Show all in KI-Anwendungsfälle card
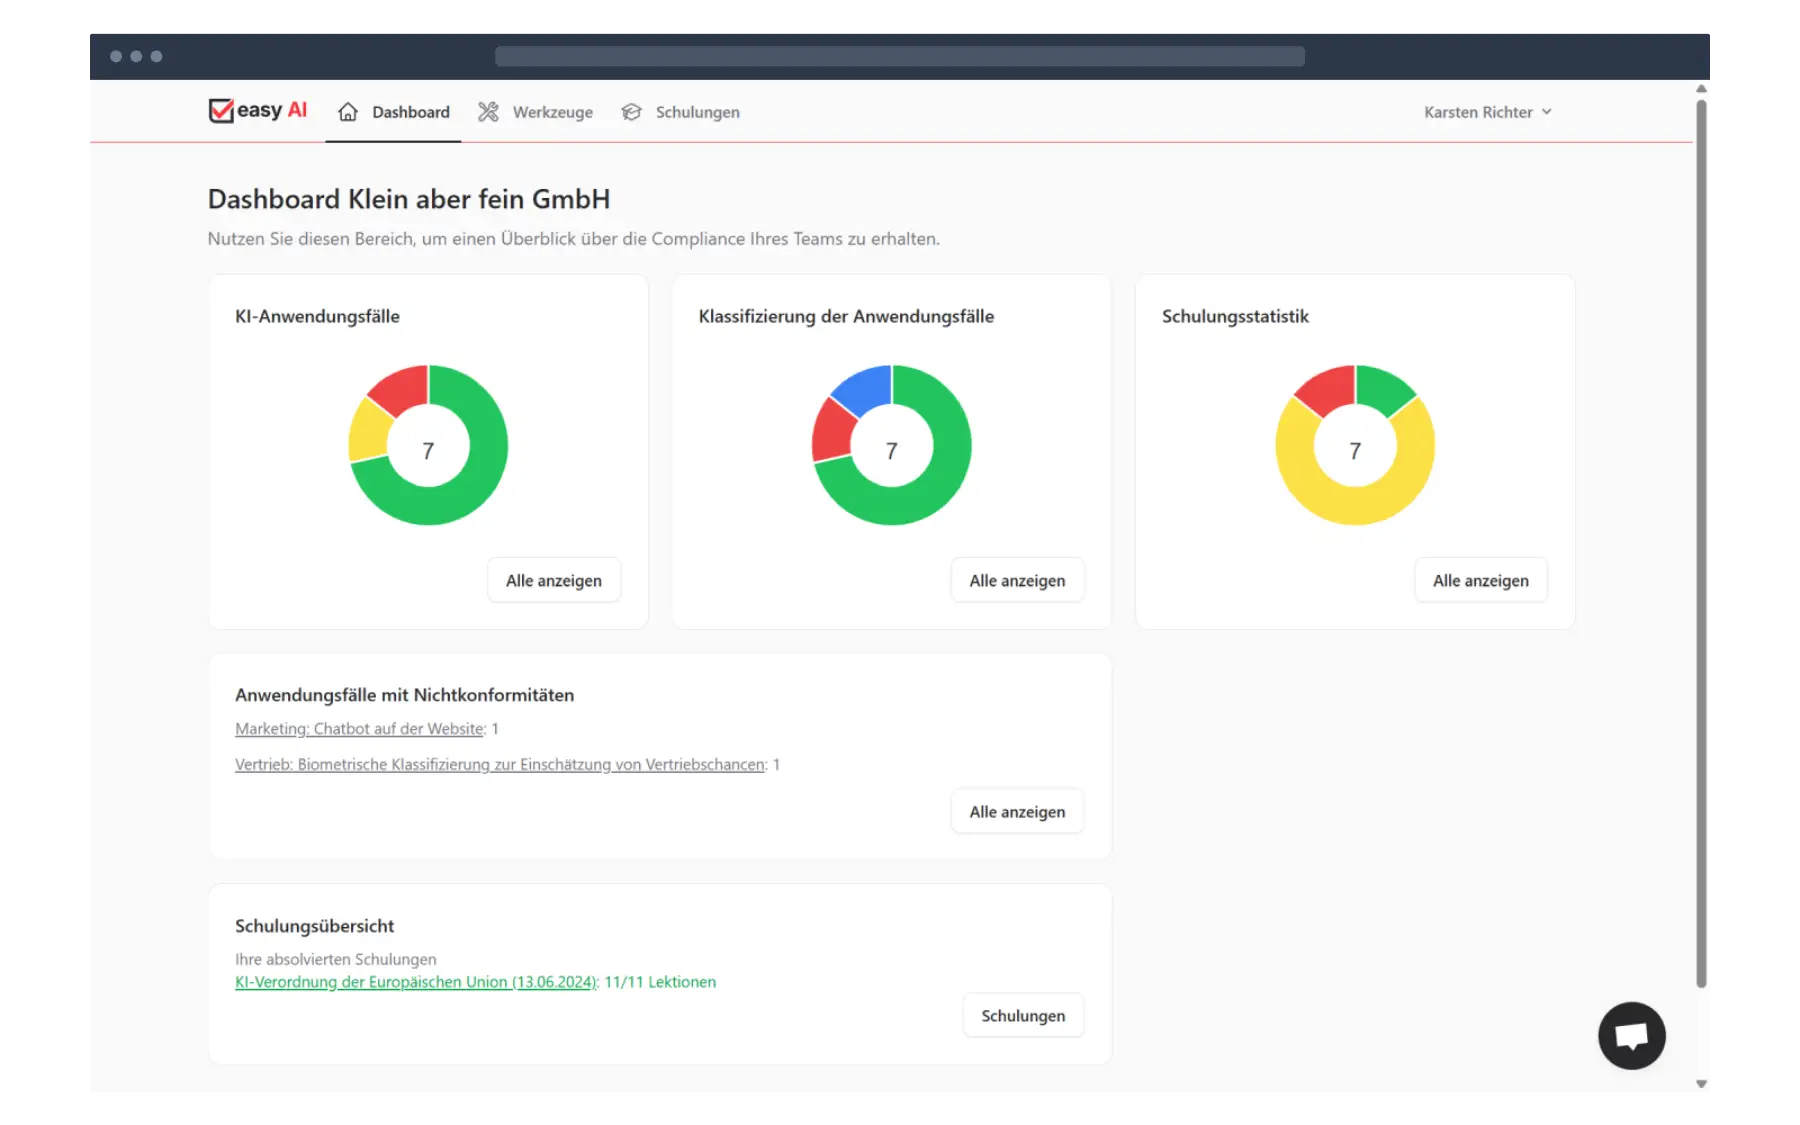 pyautogui.click(x=554, y=580)
